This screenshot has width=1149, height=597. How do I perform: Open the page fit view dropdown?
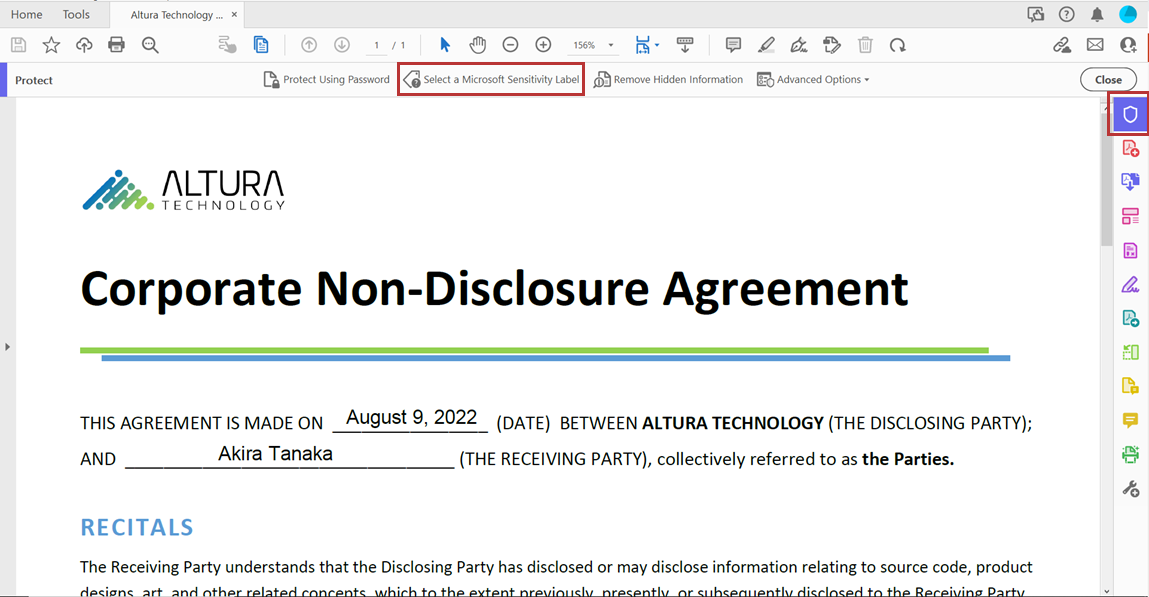tap(647, 44)
